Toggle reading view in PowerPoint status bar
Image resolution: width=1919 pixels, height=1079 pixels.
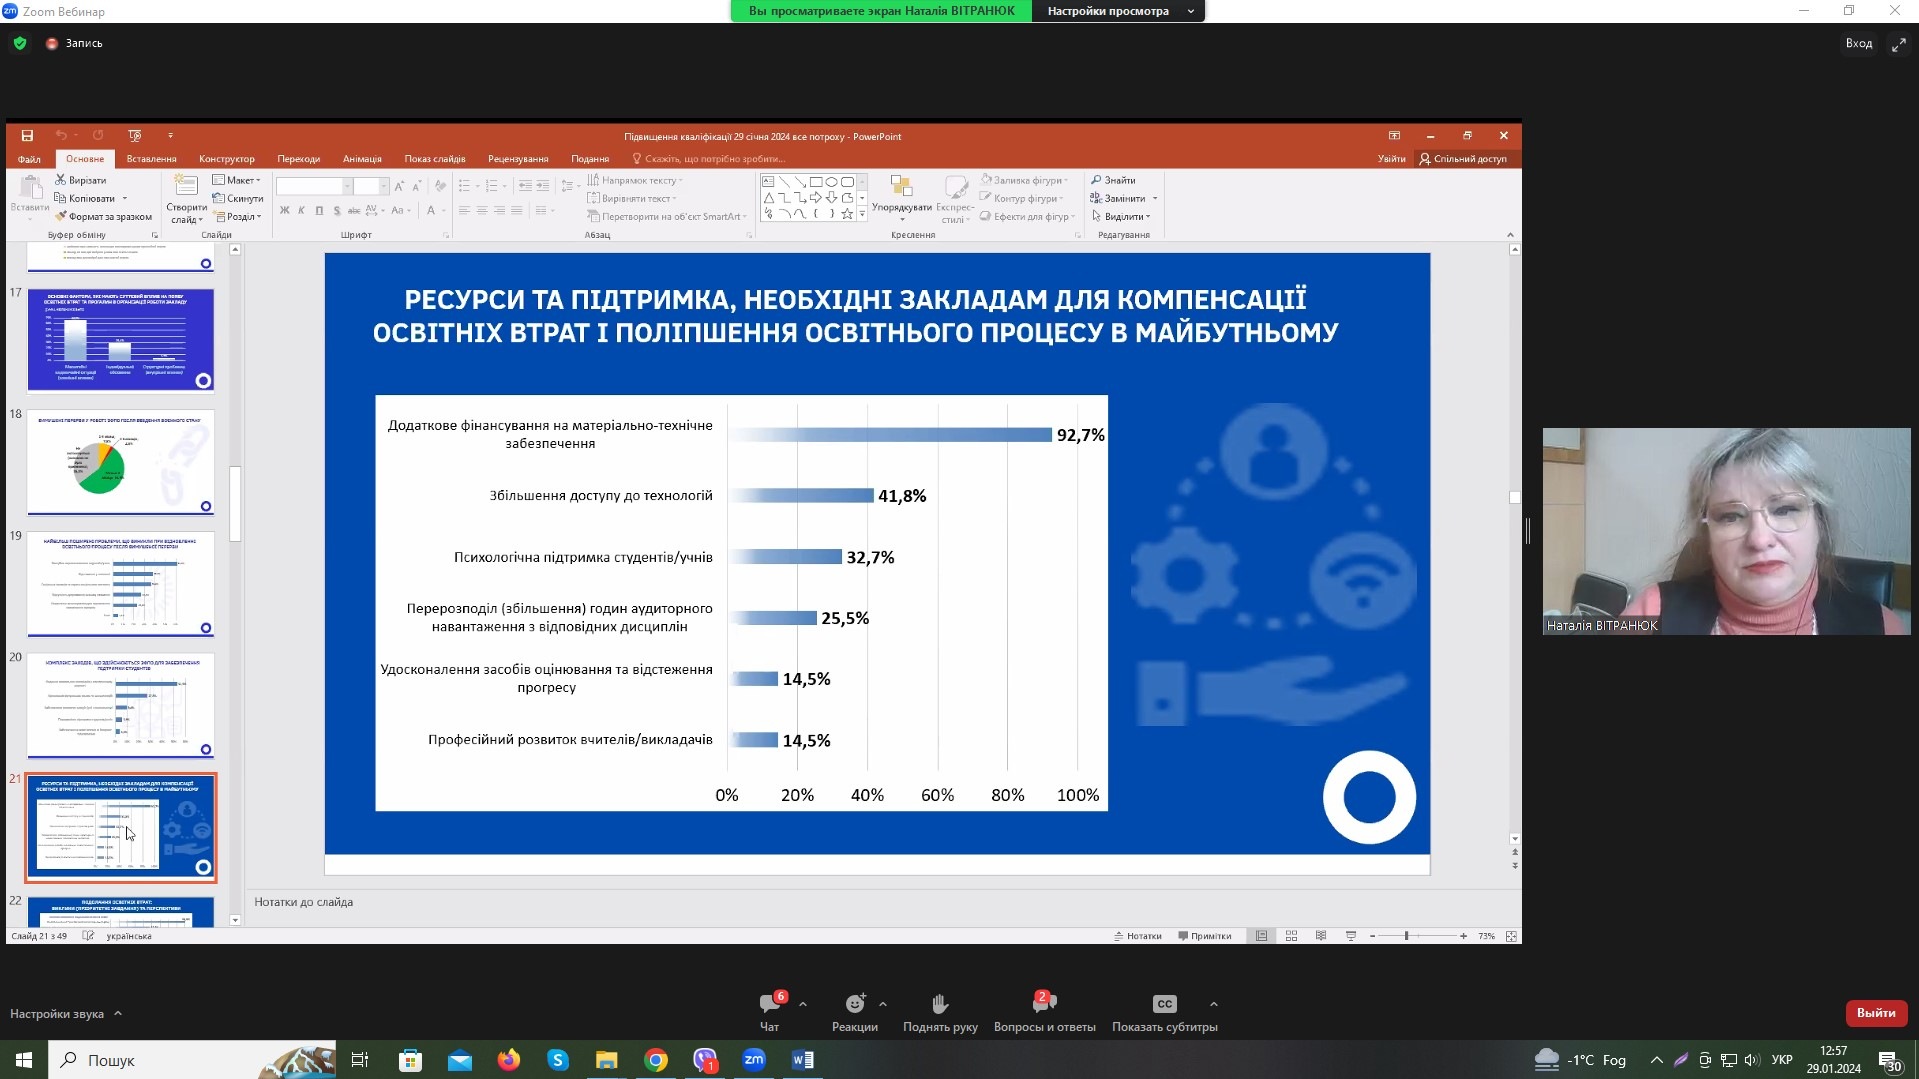pyautogui.click(x=1321, y=936)
